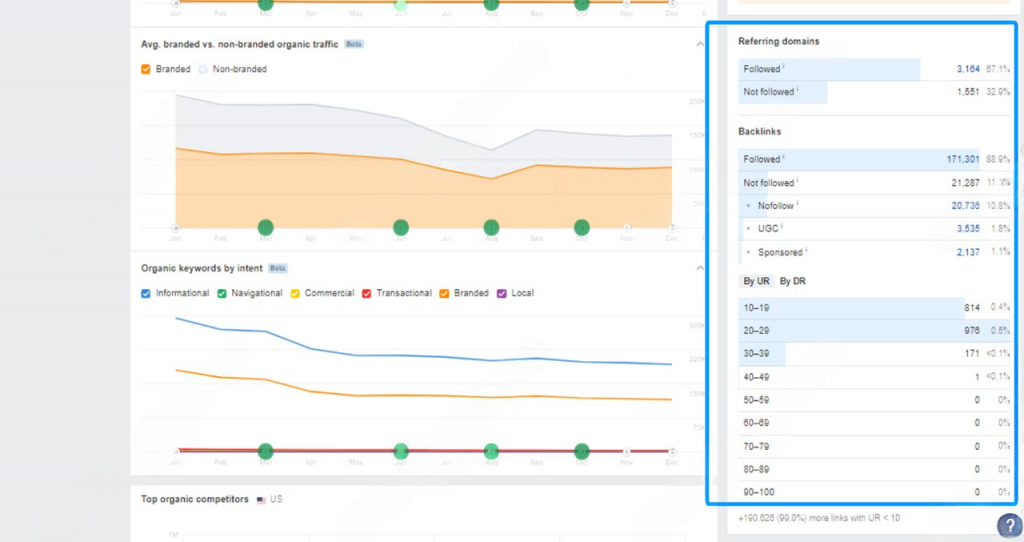Image resolution: width=1024 pixels, height=542 pixels.
Task: Select the 60–69 UR range row
Action: (x=874, y=423)
